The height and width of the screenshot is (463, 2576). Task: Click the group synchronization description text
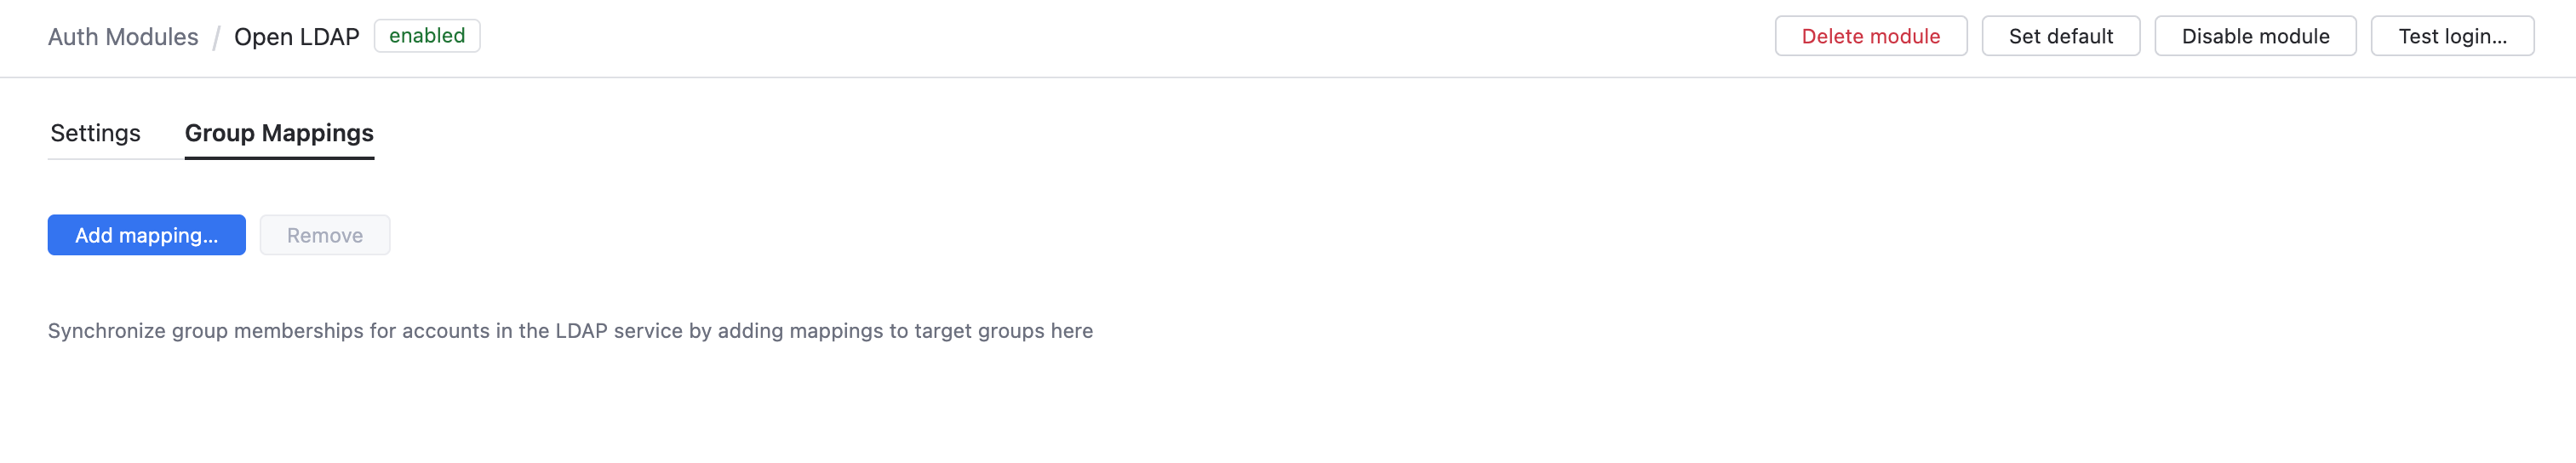[570, 331]
